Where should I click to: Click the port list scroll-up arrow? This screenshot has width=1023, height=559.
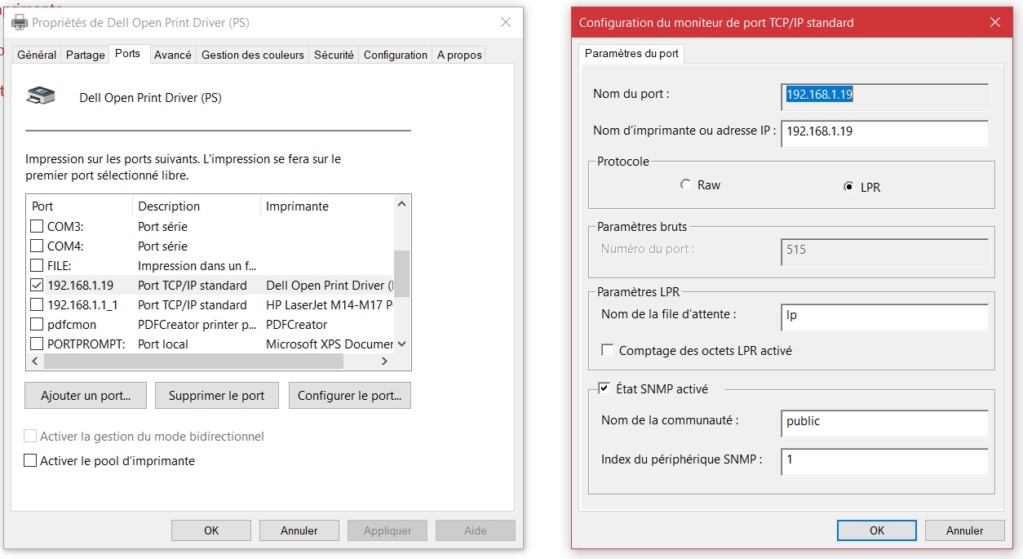[402, 204]
